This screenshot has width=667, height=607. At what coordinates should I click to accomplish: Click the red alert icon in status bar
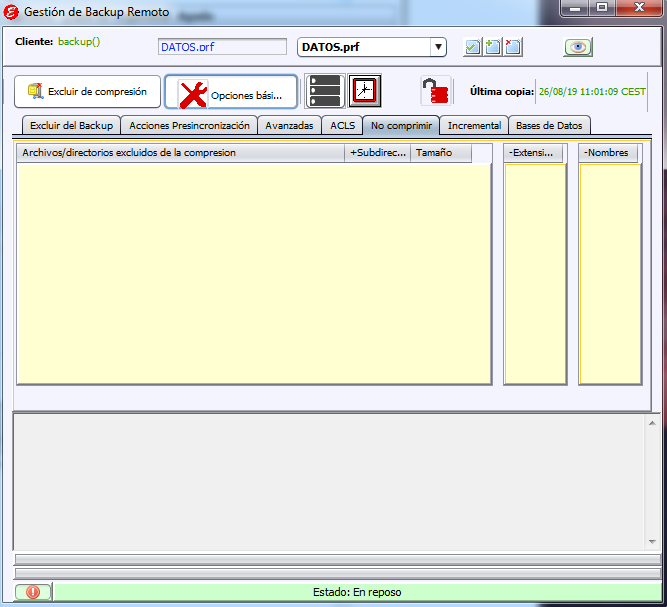pyautogui.click(x=33, y=592)
